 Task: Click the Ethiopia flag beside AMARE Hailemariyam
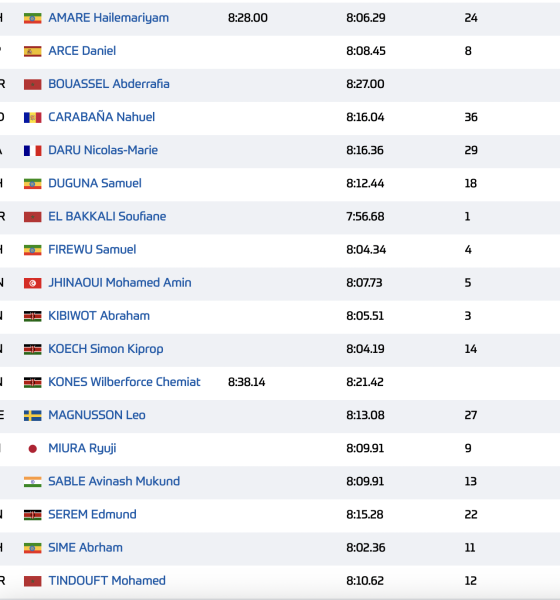tap(33, 18)
